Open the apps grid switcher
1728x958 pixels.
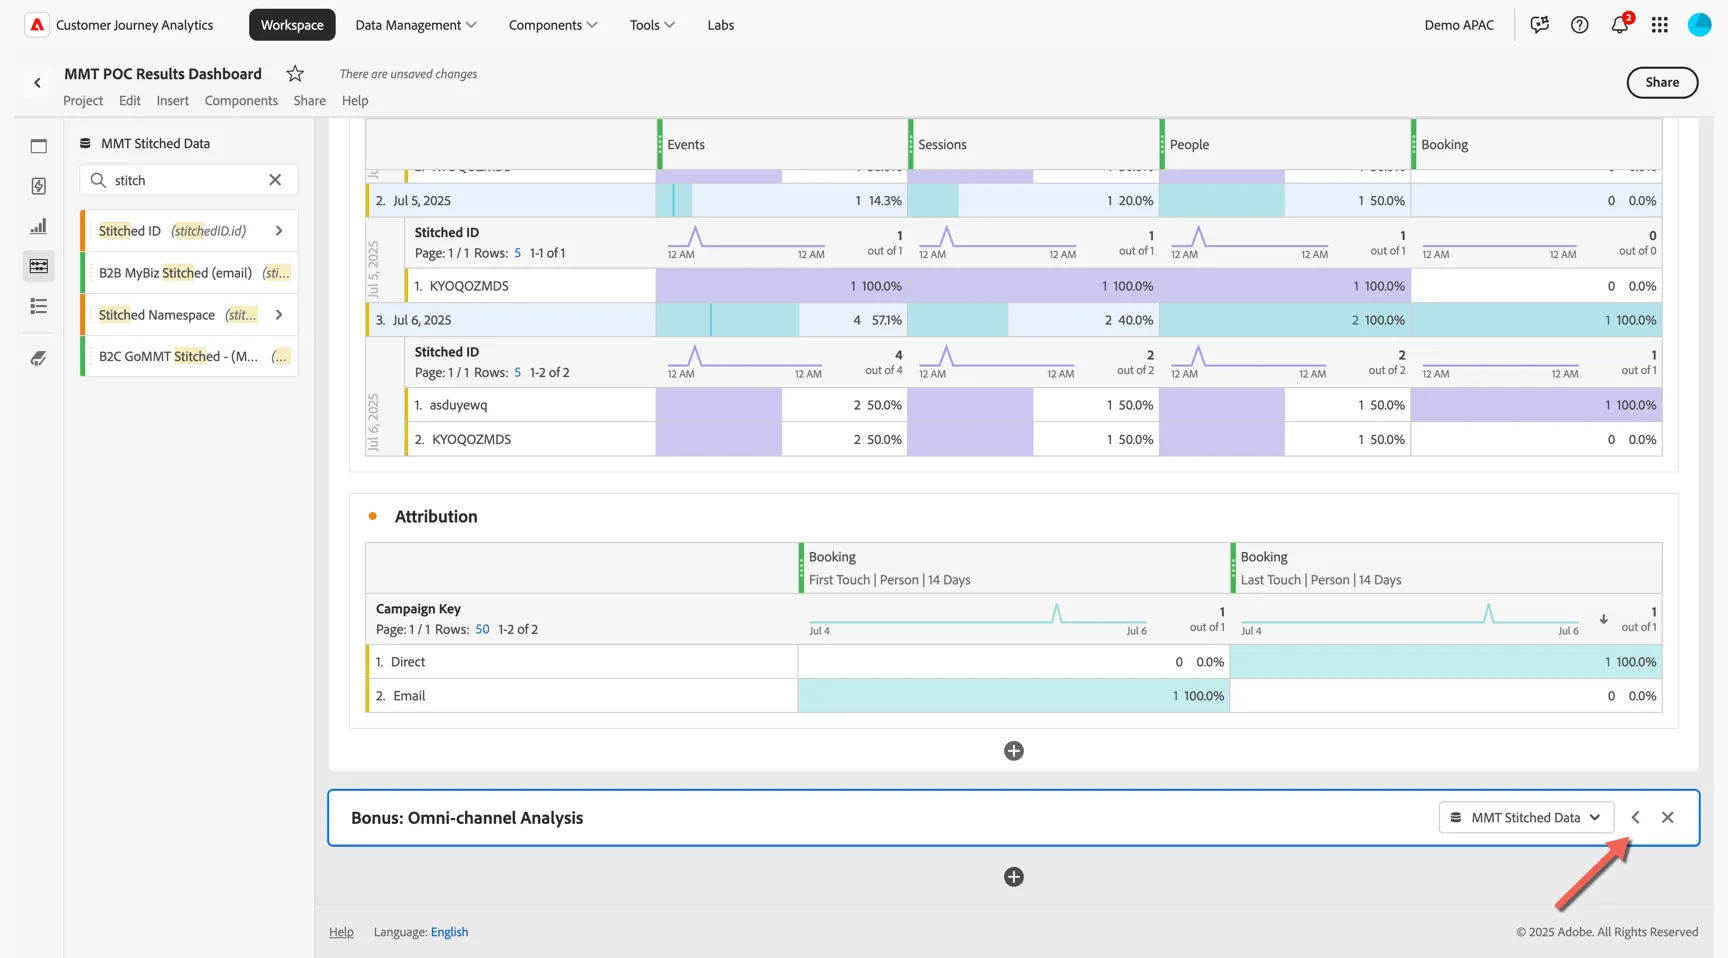pyautogui.click(x=1659, y=25)
